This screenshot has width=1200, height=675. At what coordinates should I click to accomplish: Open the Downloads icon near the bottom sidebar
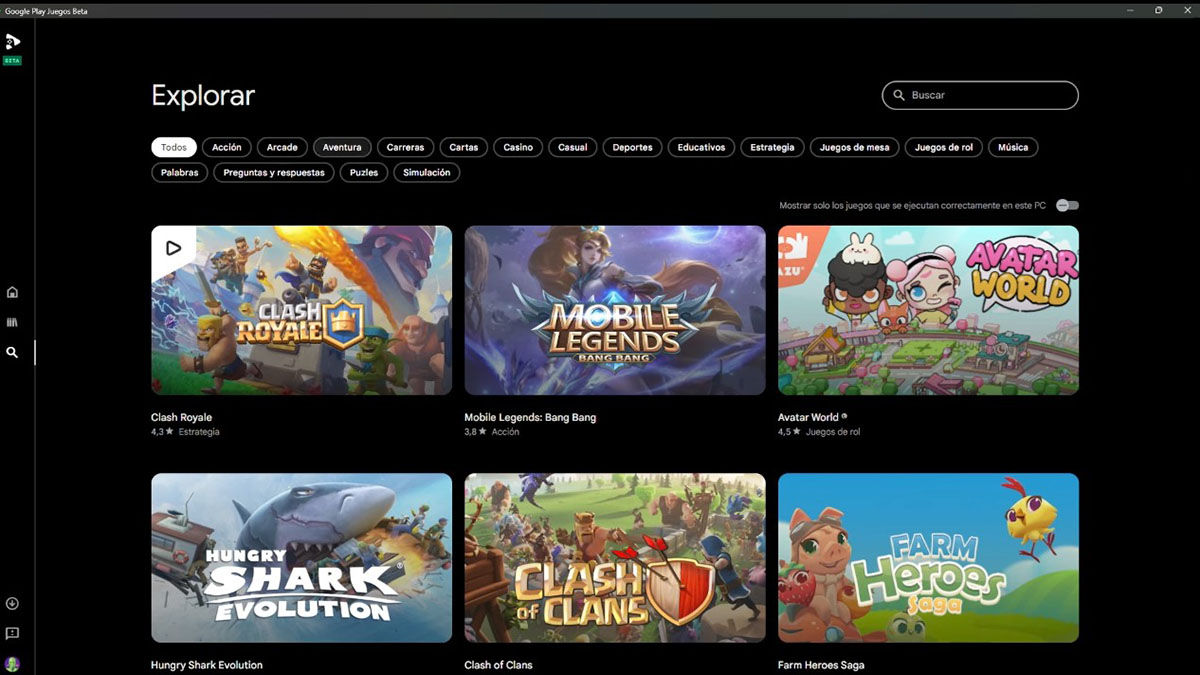pos(12,603)
